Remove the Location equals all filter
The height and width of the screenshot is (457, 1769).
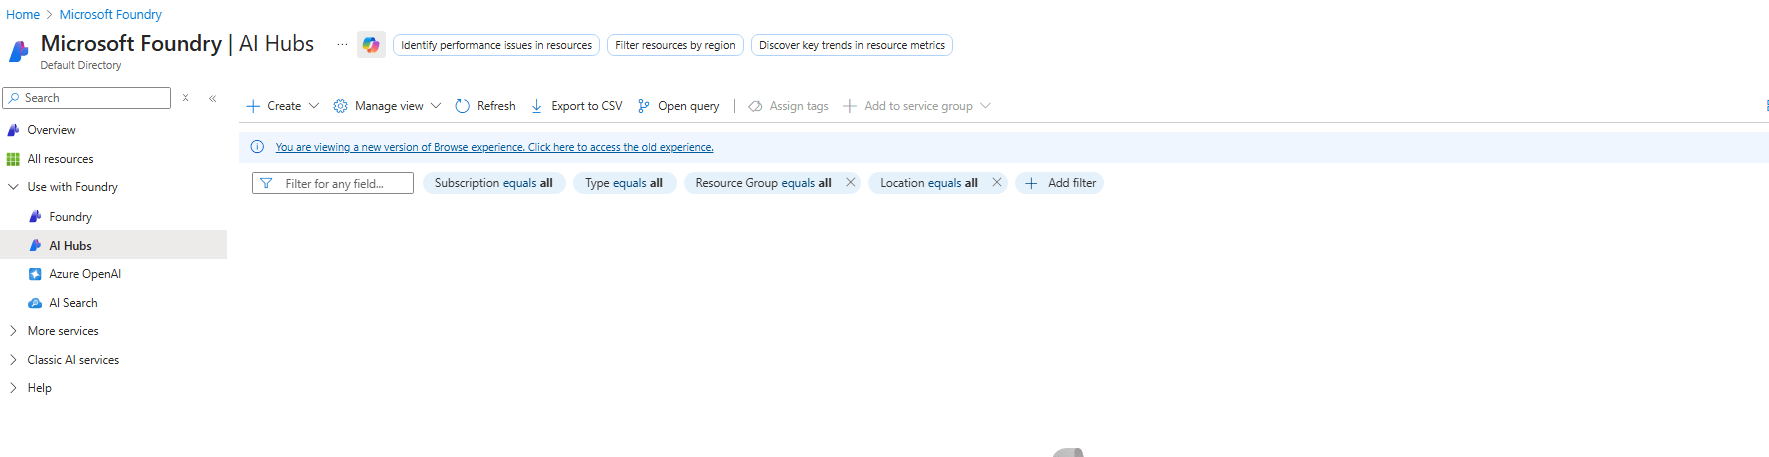point(997,182)
